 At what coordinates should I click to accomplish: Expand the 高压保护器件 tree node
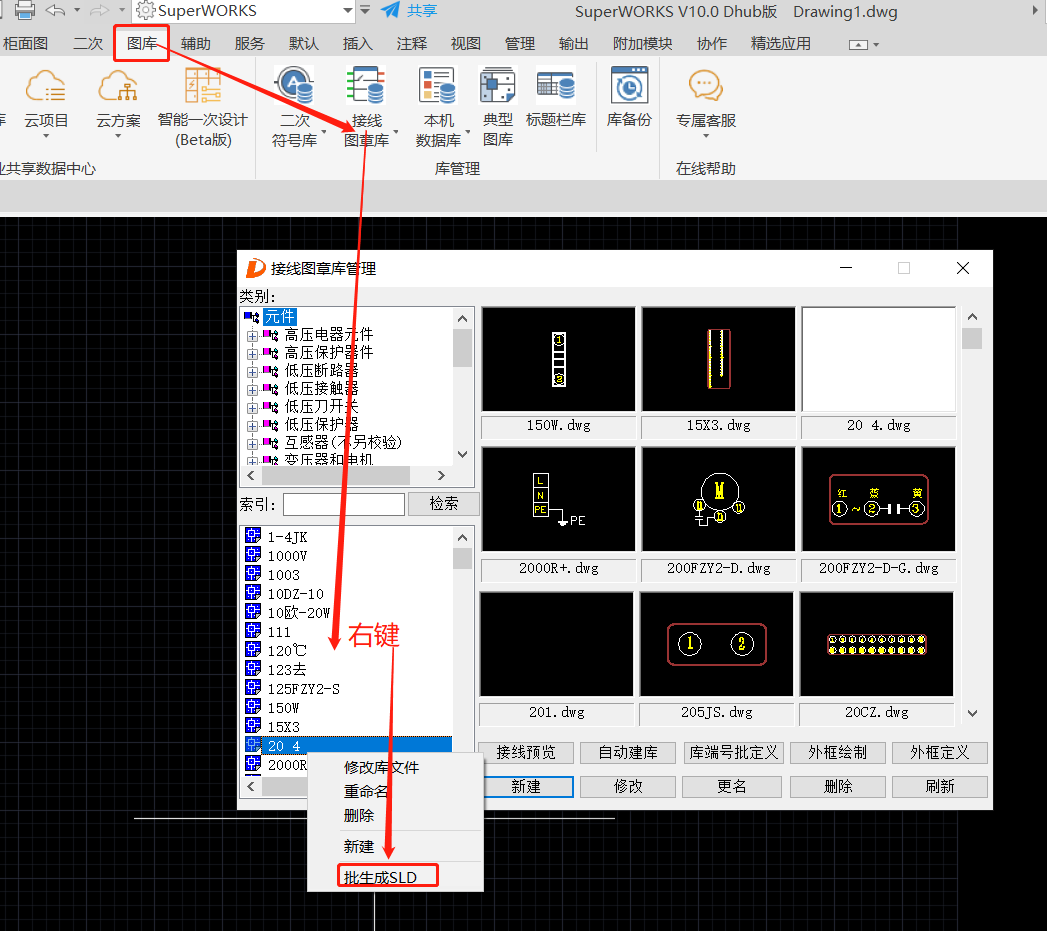point(252,353)
